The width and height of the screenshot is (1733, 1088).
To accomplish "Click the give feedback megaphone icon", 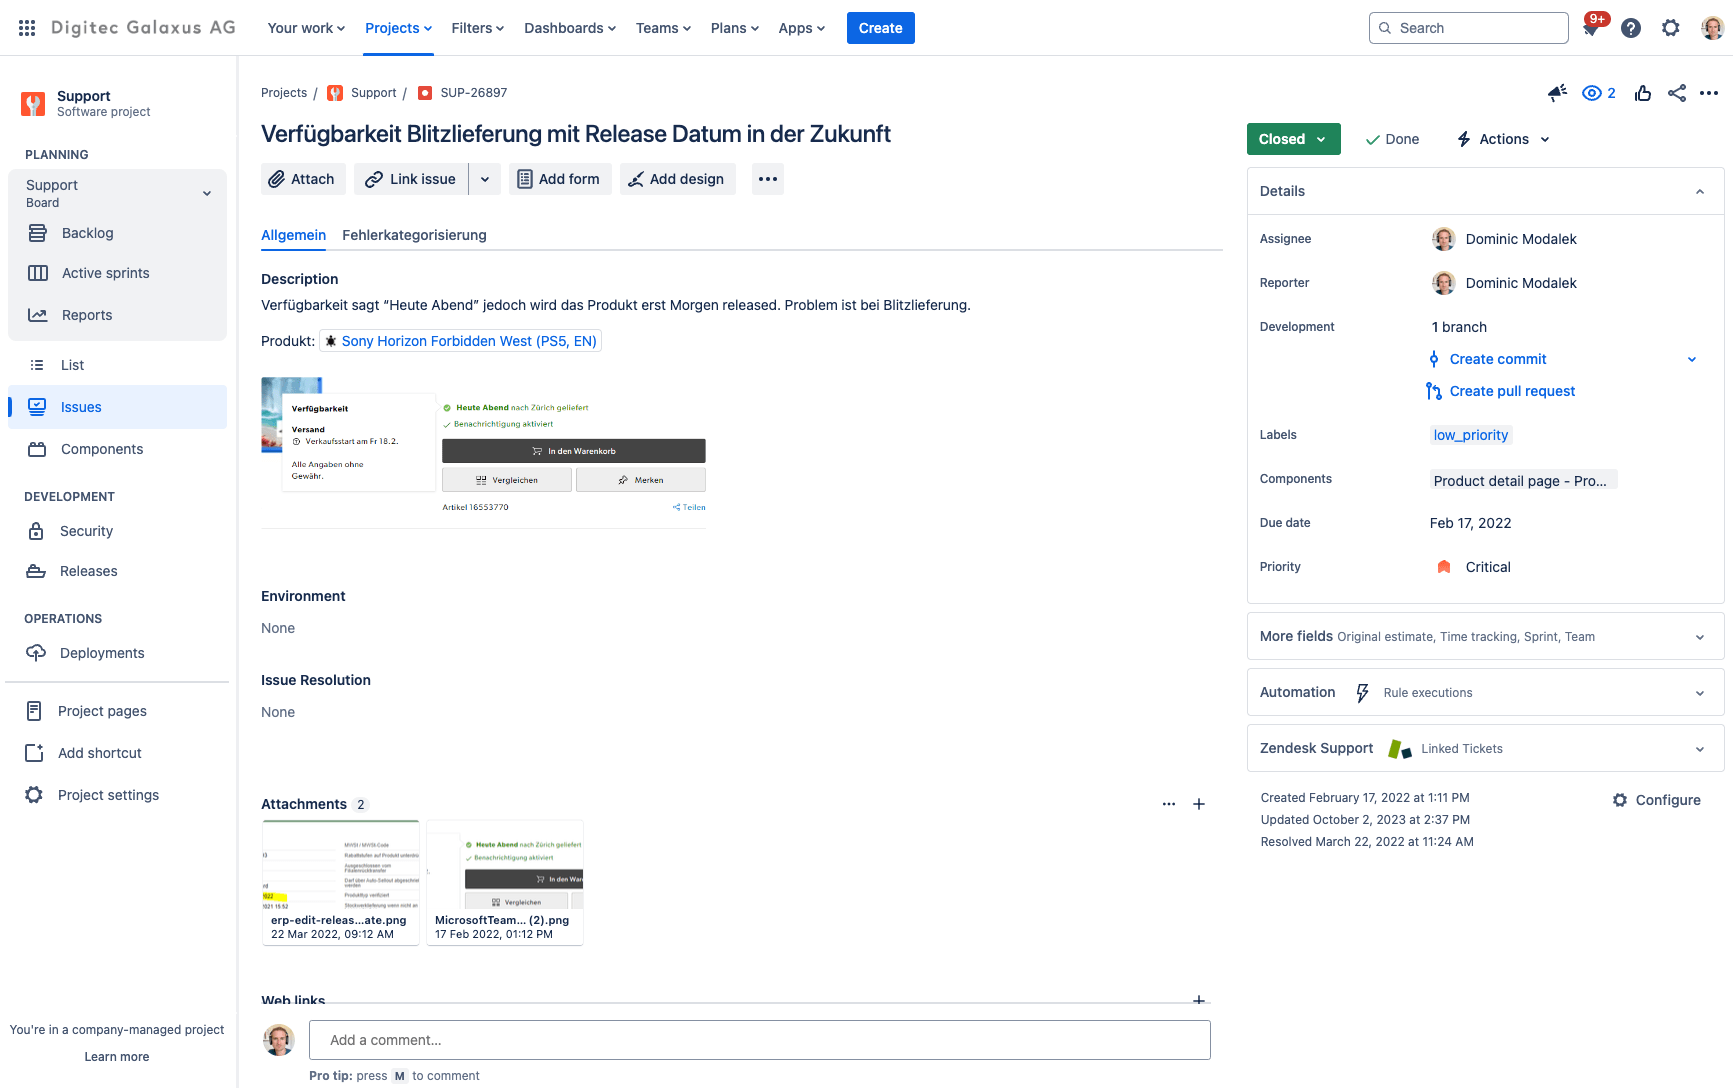I will pyautogui.click(x=1557, y=93).
